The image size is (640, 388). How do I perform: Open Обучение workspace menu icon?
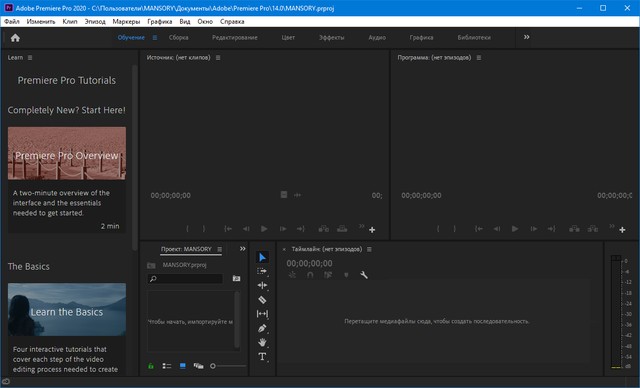tap(155, 38)
